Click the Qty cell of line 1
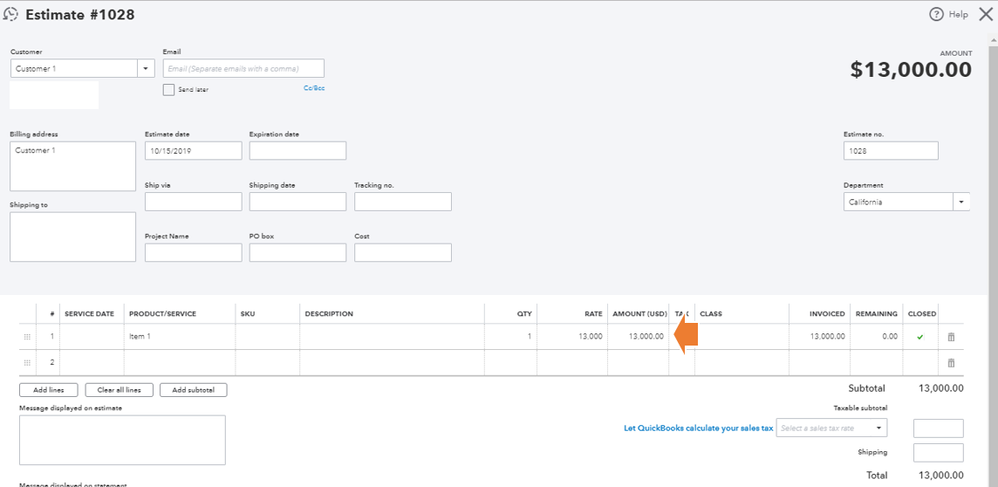 pyautogui.click(x=511, y=337)
